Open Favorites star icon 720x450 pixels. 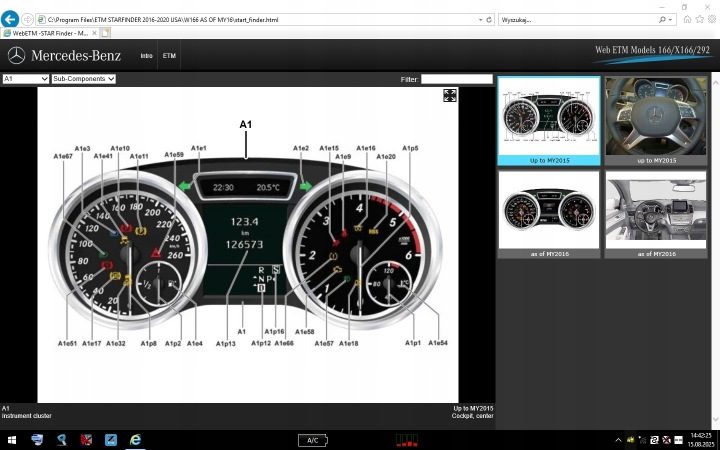click(x=699, y=19)
